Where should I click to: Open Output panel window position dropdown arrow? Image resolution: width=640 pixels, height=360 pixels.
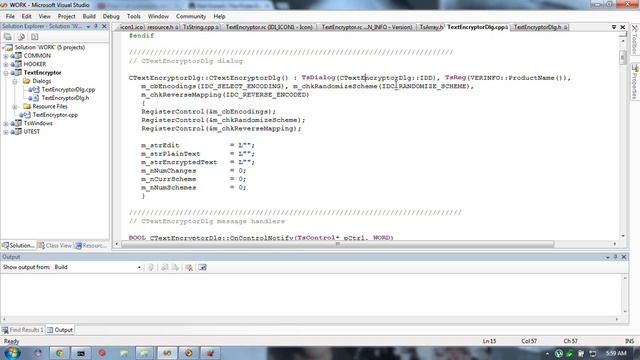pyautogui.click(x=608, y=257)
